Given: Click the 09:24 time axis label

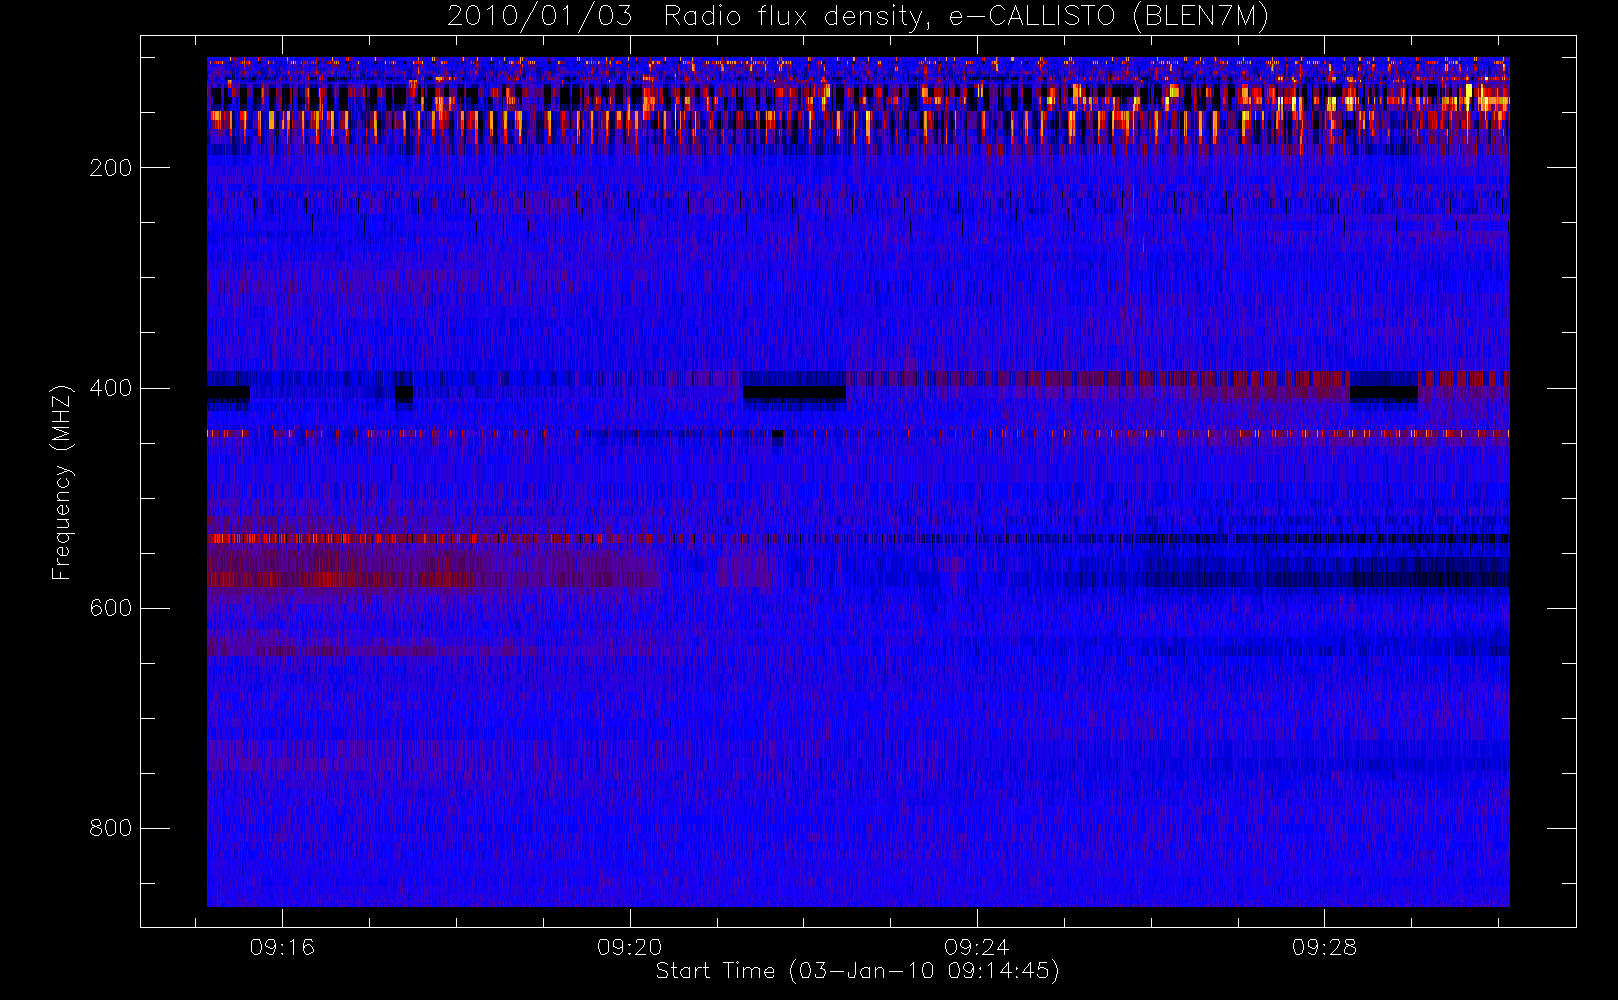Looking at the screenshot, I should [977, 947].
